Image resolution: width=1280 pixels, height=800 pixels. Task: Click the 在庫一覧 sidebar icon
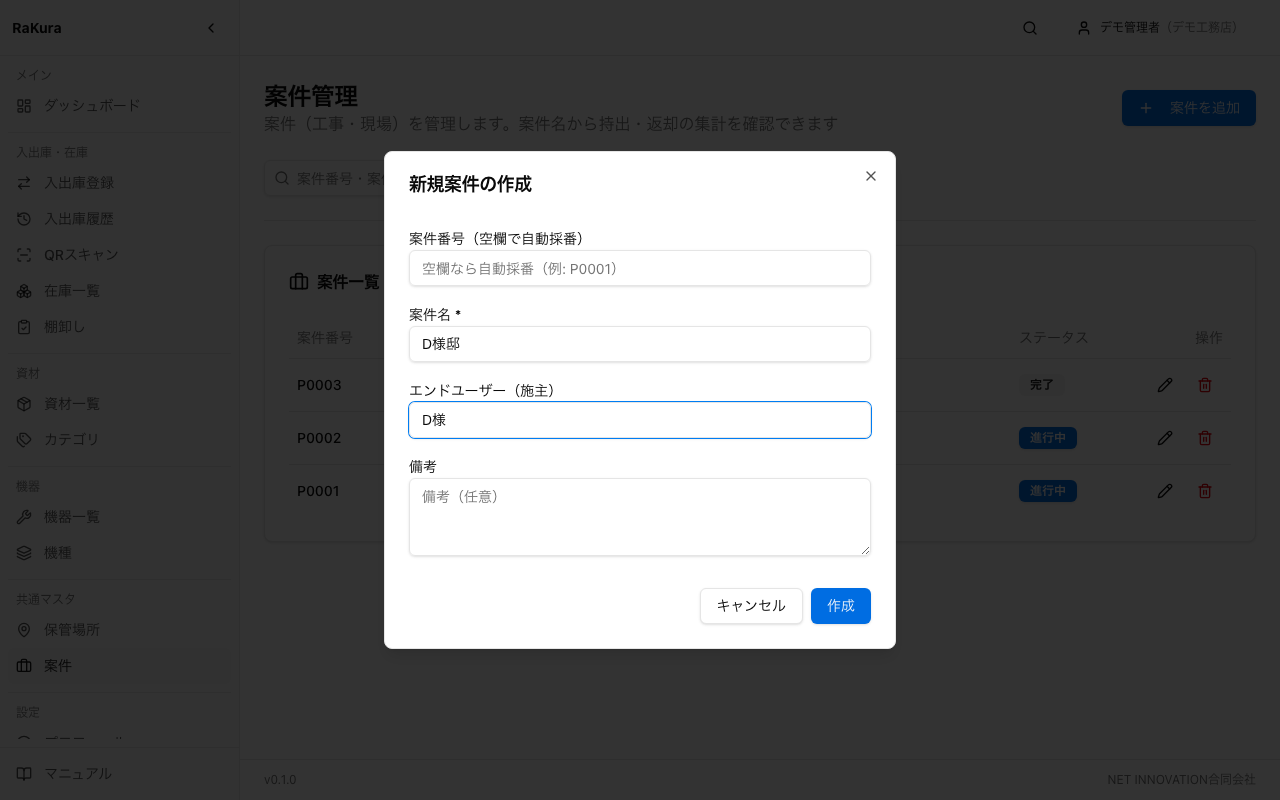pyautogui.click(x=24, y=291)
